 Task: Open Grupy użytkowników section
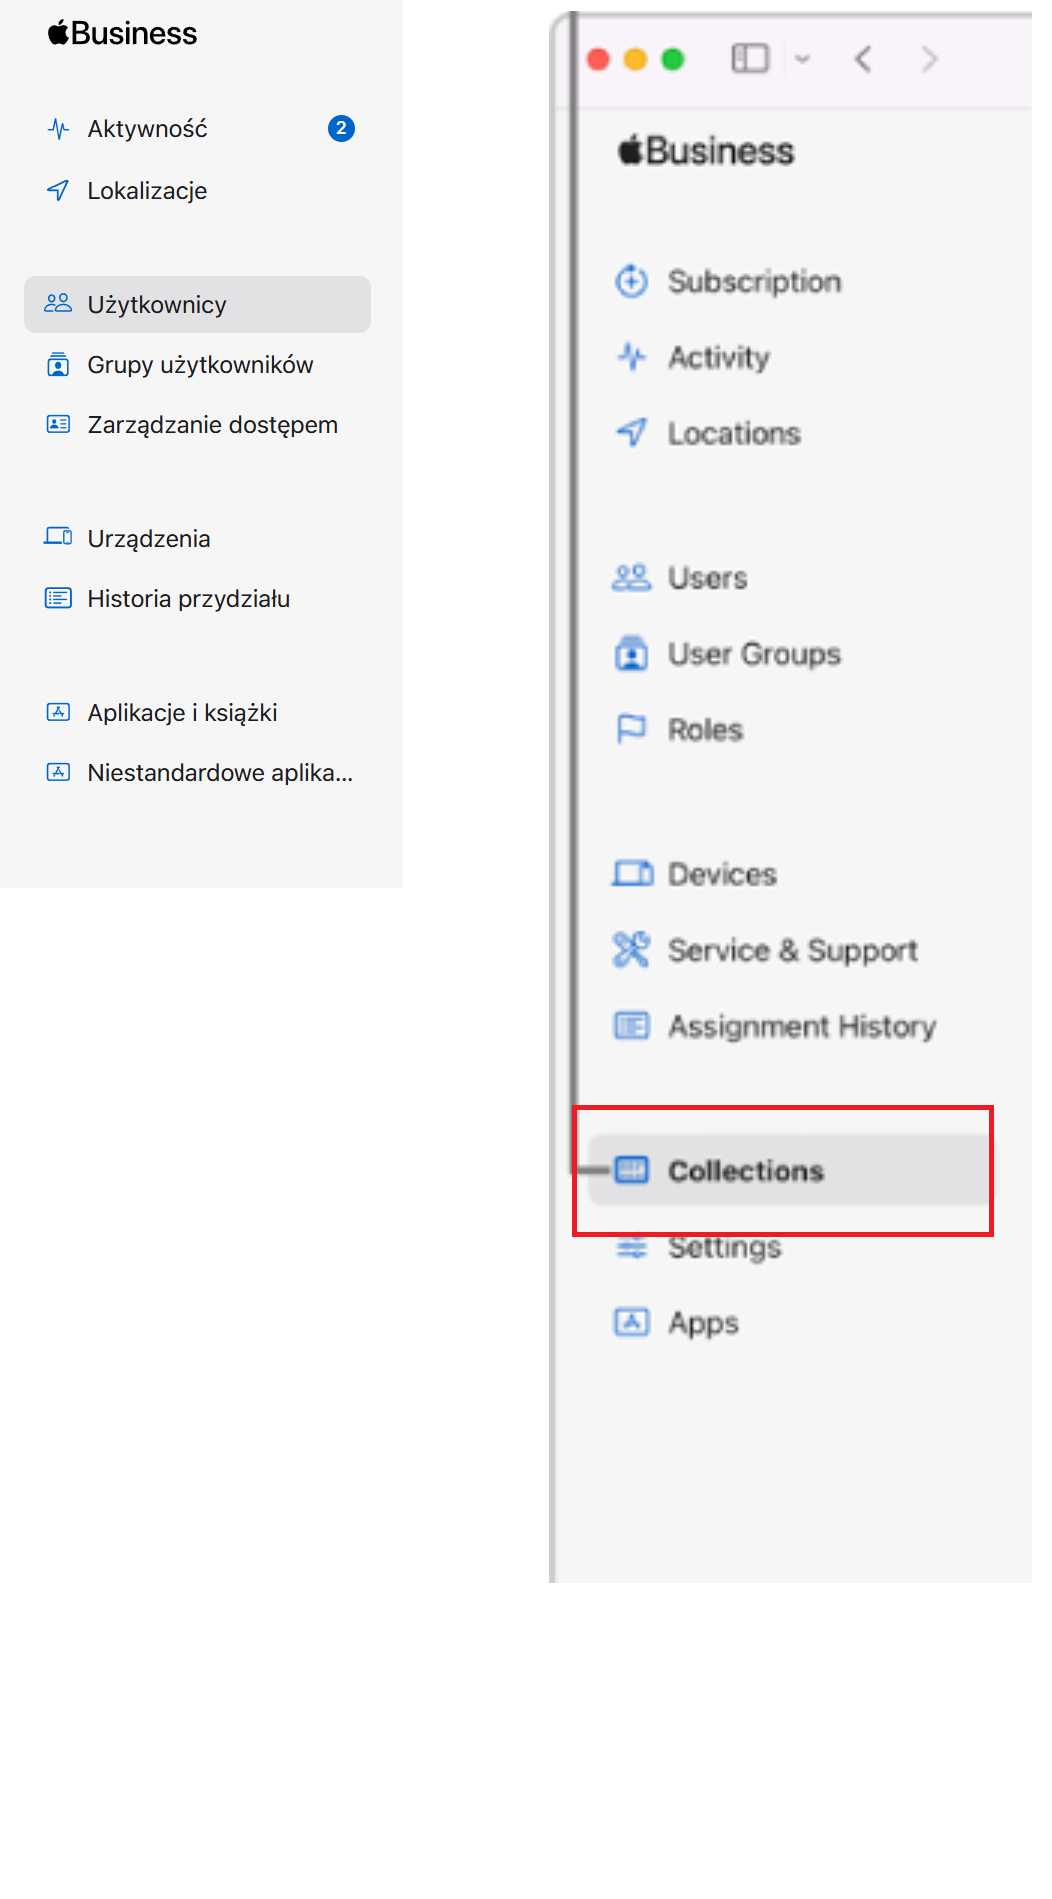tap(200, 365)
